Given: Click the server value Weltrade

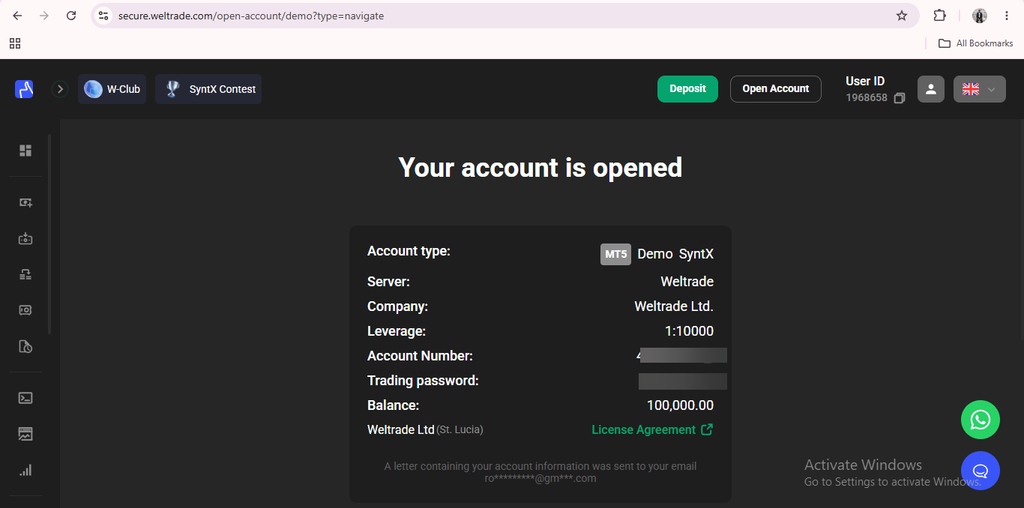Looking at the screenshot, I should (687, 281).
